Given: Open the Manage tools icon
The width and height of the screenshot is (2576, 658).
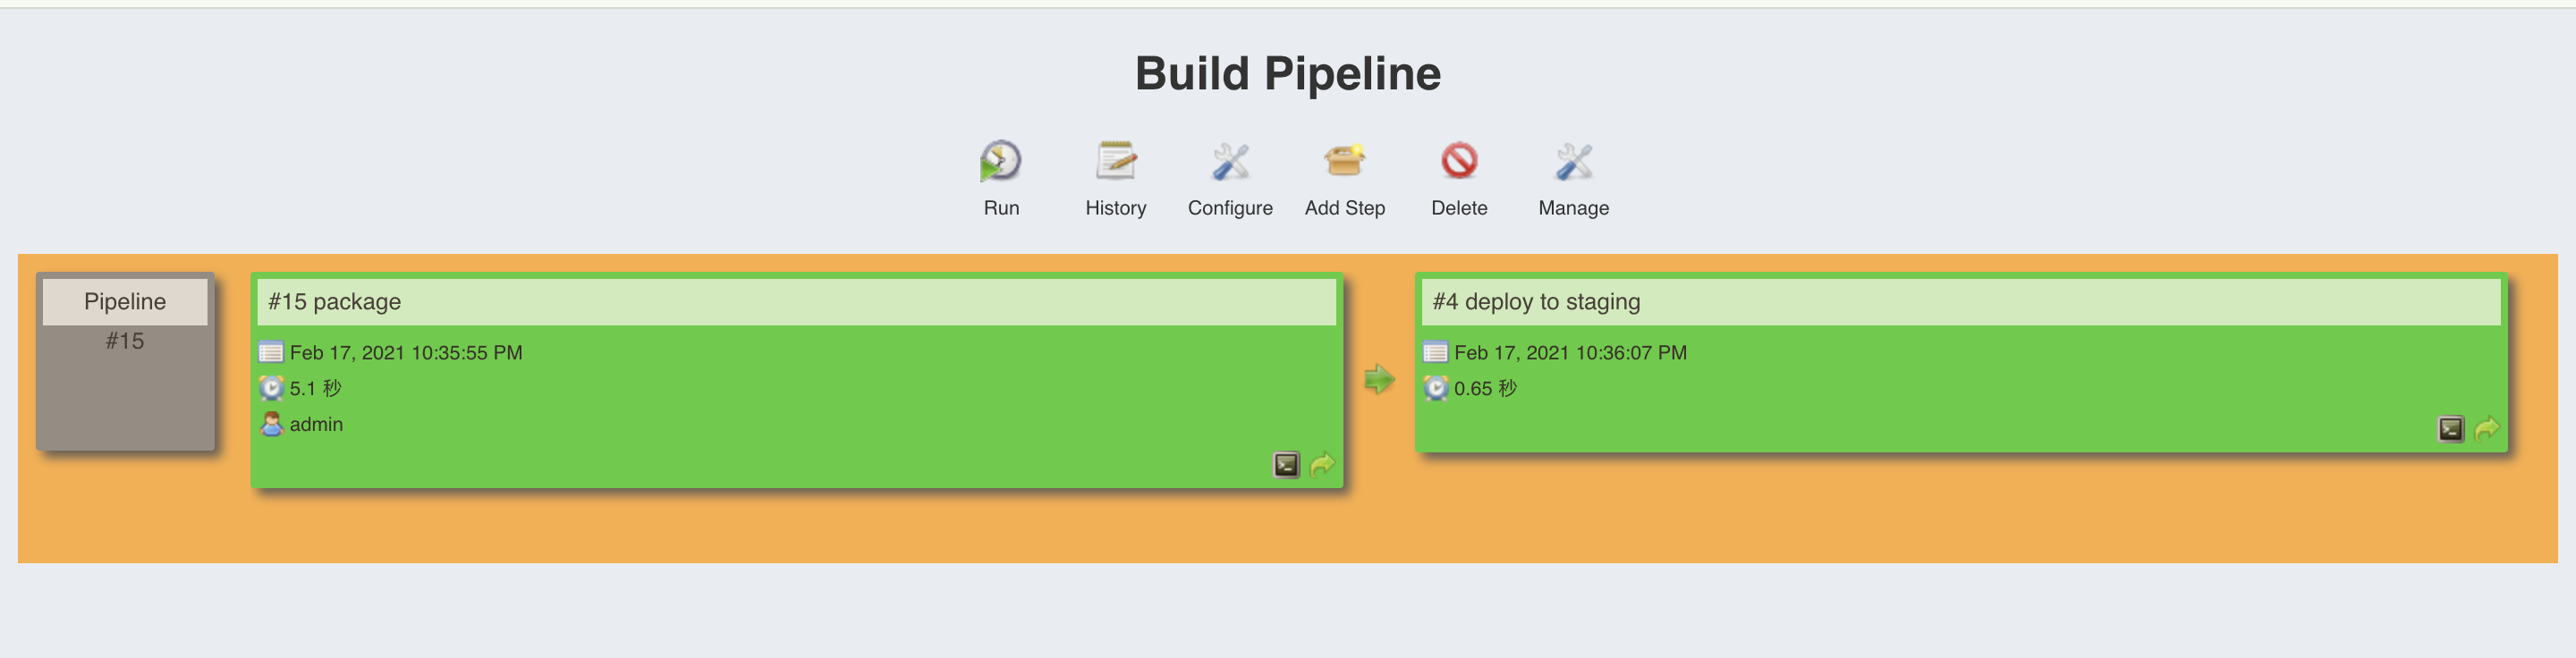Looking at the screenshot, I should click(1573, 161).
